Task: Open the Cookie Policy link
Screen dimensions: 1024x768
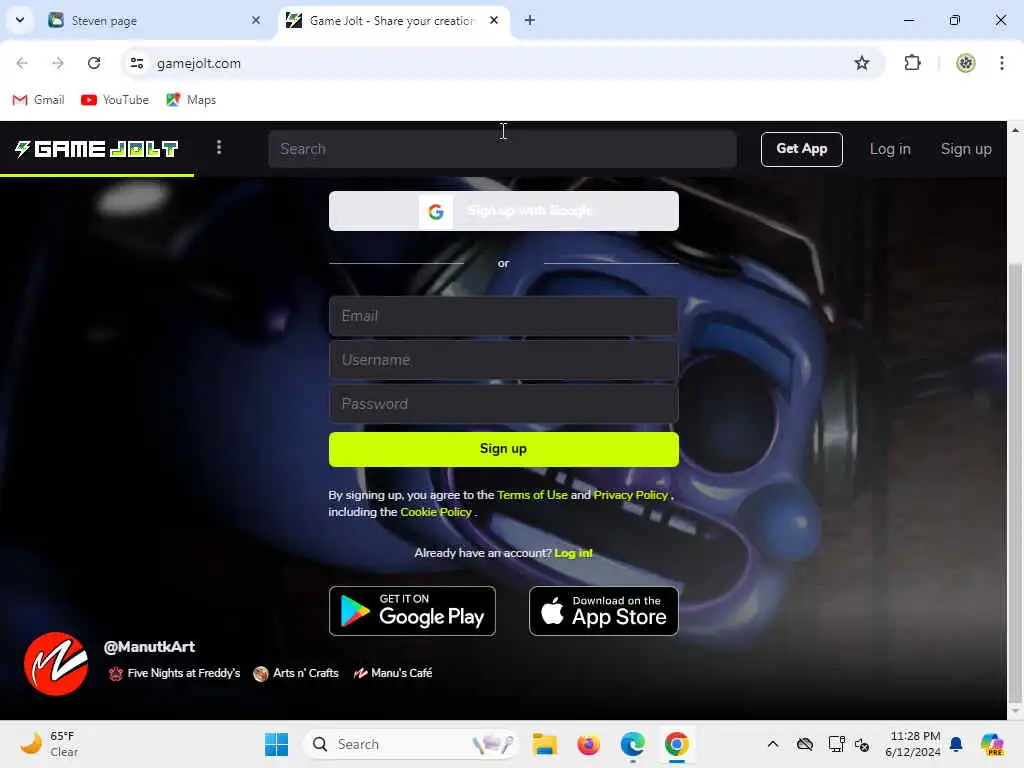Action: (436, 512)
